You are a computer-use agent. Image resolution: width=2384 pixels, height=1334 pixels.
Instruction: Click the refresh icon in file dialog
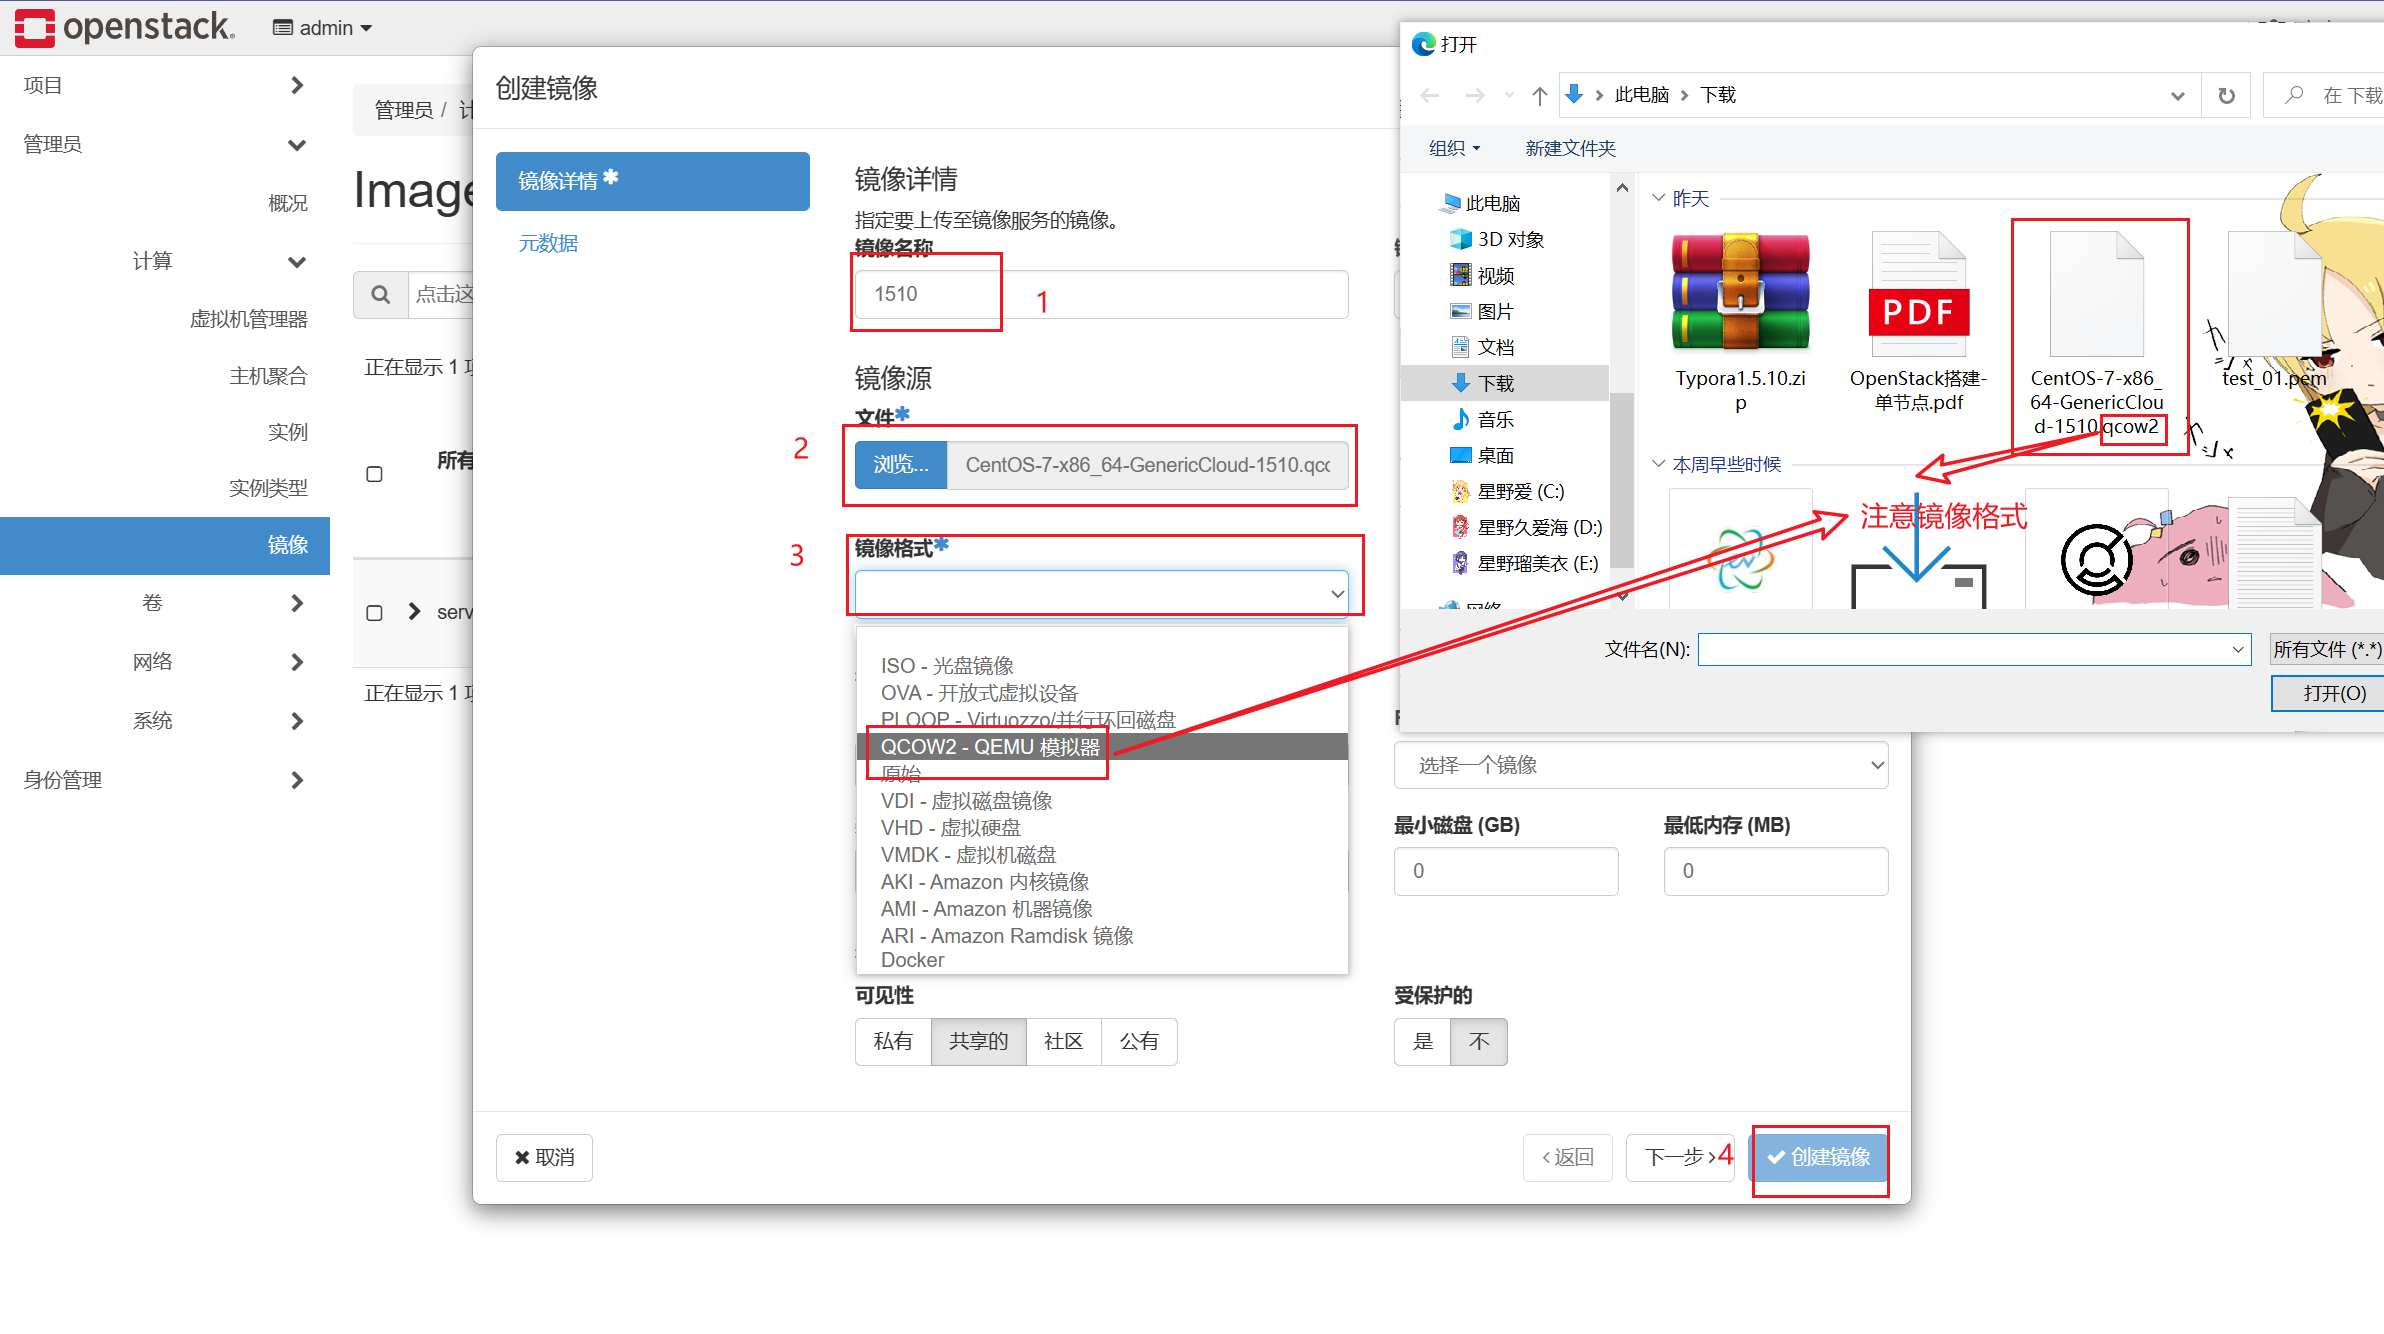point(2226,95)
